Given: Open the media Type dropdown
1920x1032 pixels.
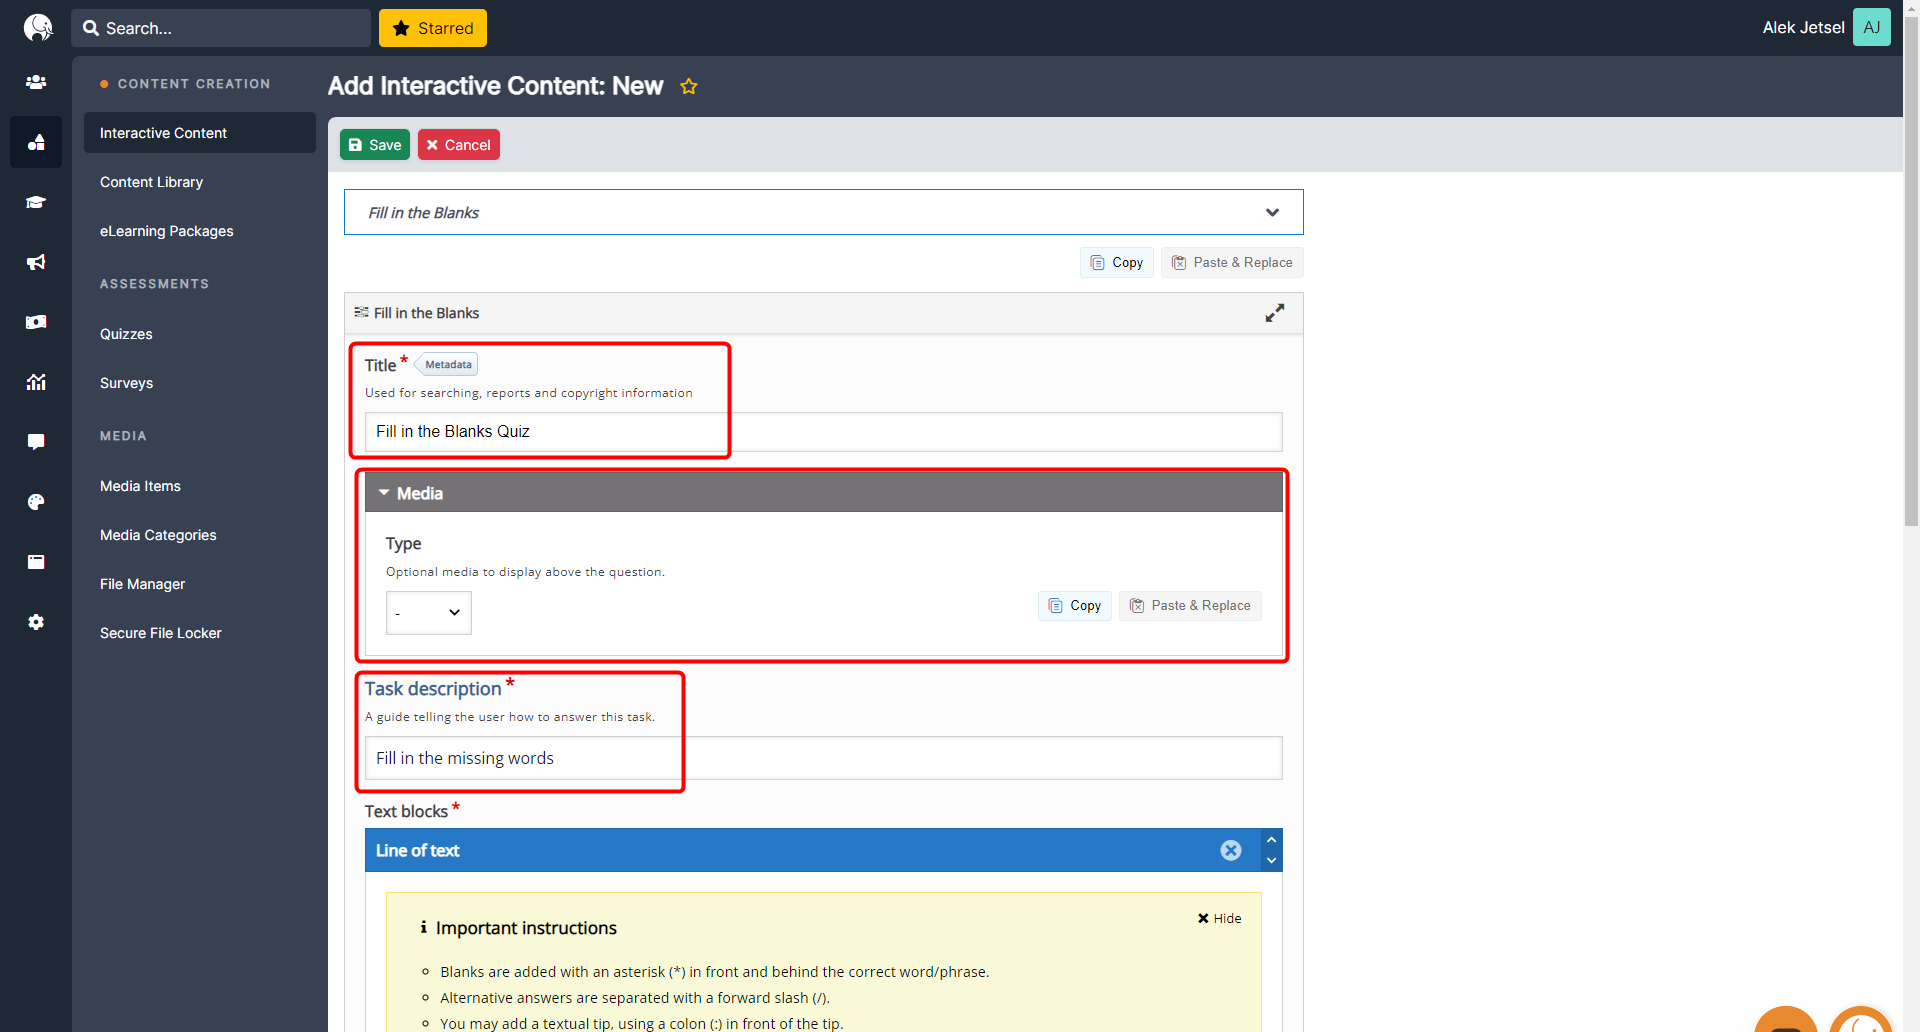Looking at the screenshot, I should click(x=428, y=613).
